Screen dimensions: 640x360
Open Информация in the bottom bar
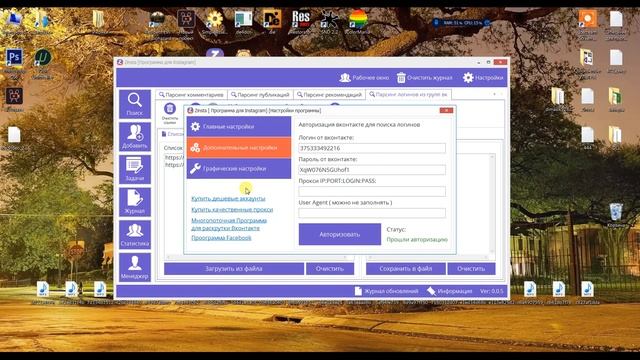click(449, 291)
